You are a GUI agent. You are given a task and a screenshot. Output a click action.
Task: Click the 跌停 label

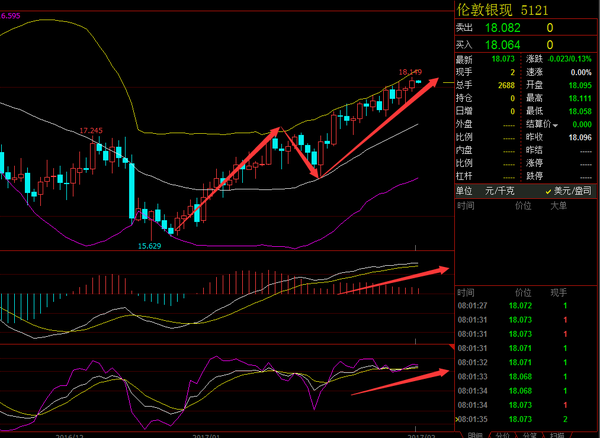[534, 176]
